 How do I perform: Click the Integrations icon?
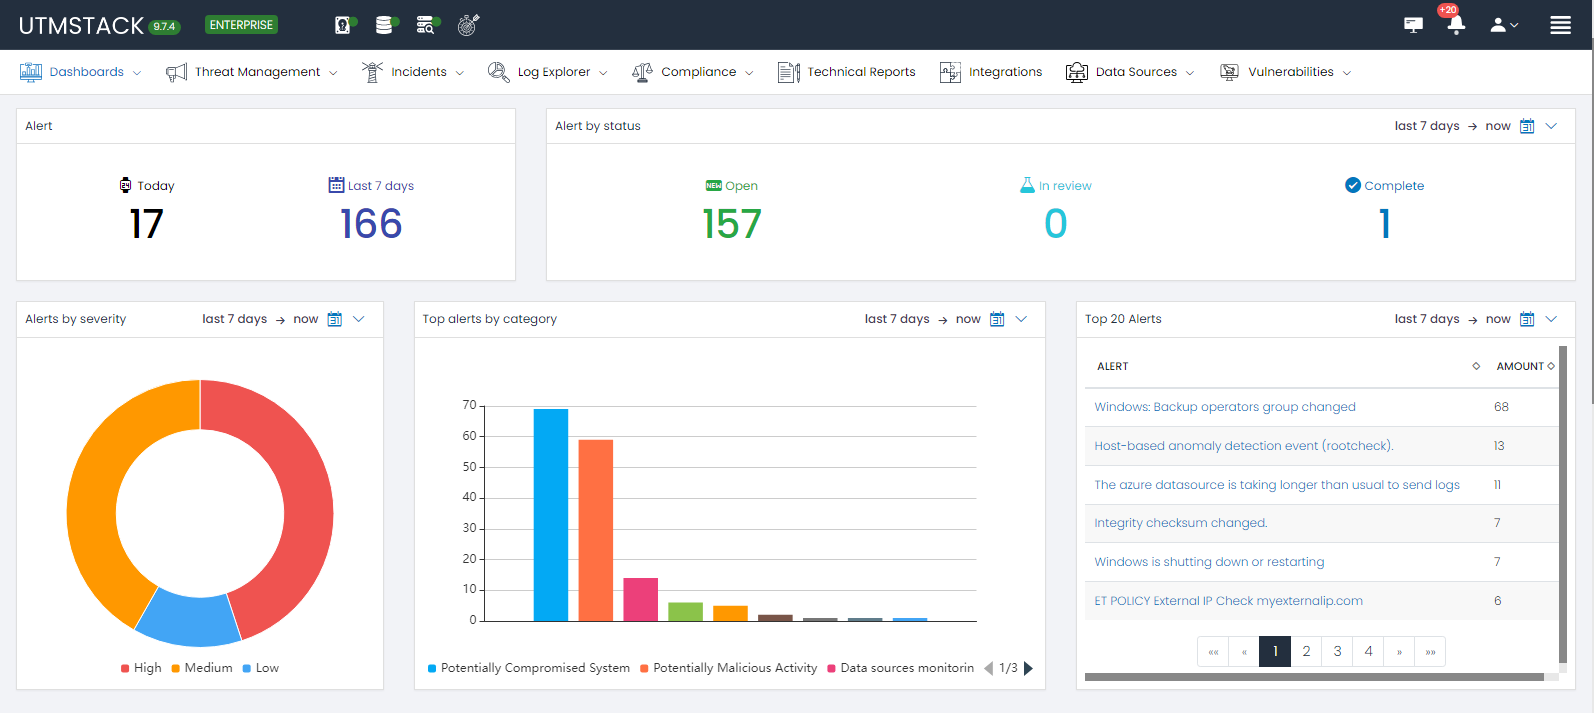pos(950,72)
